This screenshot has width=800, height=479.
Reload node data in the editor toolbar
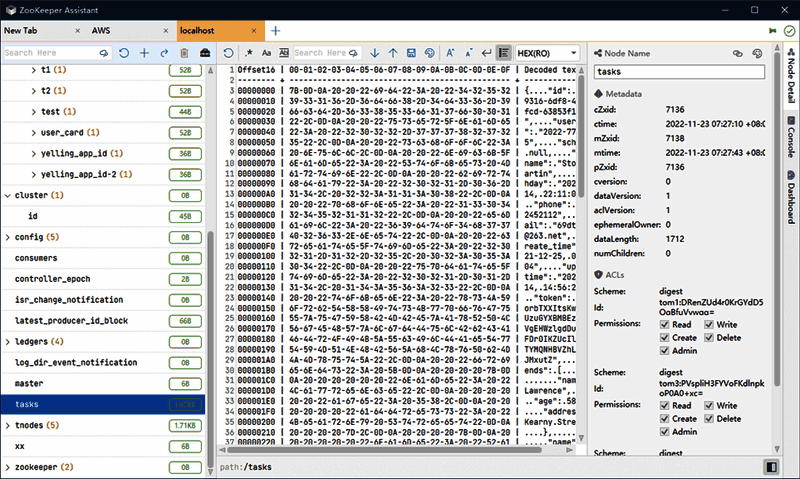(x=229, y=53)
